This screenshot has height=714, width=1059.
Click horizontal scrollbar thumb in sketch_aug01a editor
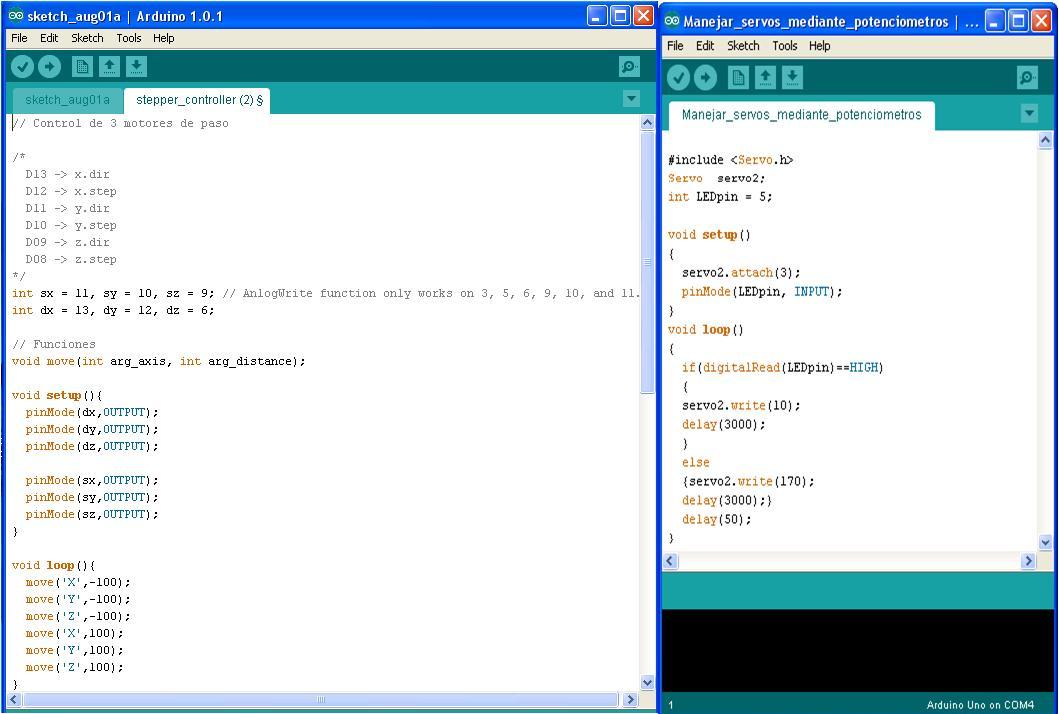point(321,700)
